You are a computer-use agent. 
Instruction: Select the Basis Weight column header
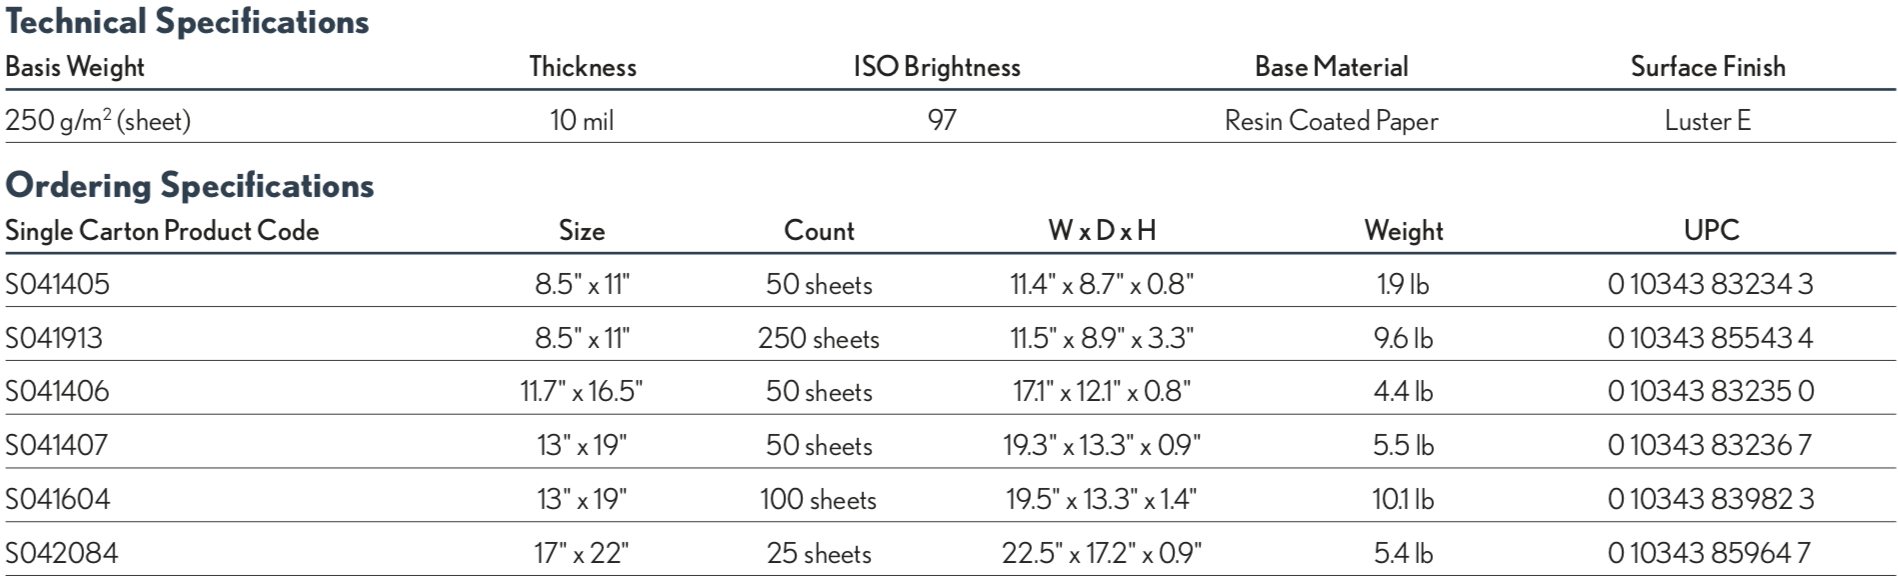pyautogui.click(x=75, y=67)
